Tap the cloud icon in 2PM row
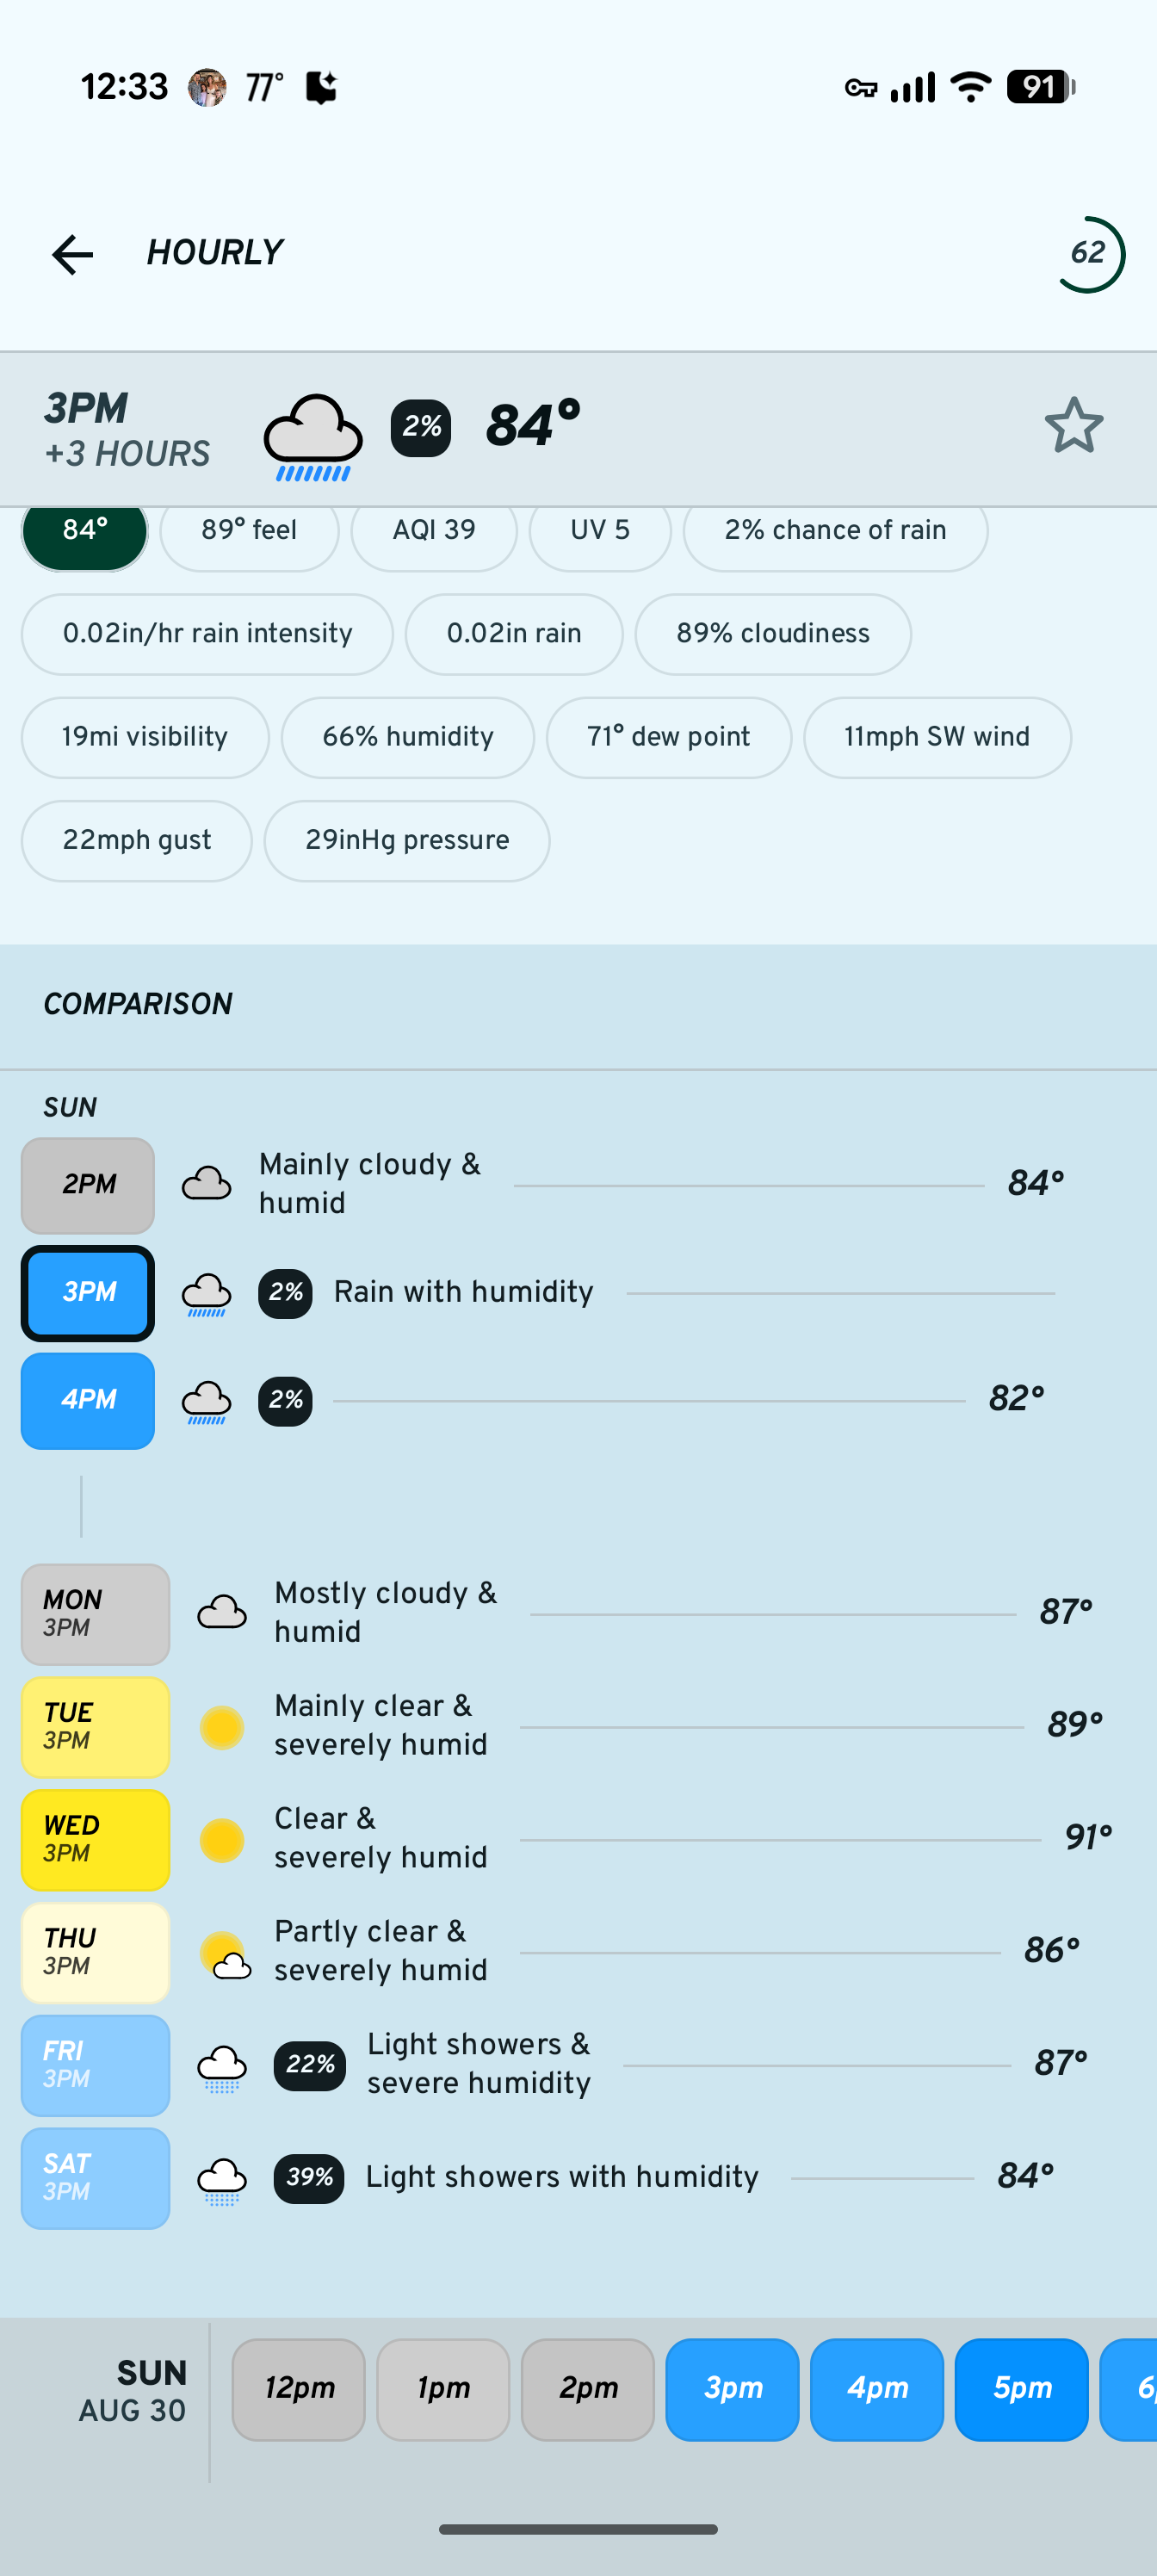The width and height of the screenshot is (1157, 2576). pyautogui.click(x=206, y=1184)
